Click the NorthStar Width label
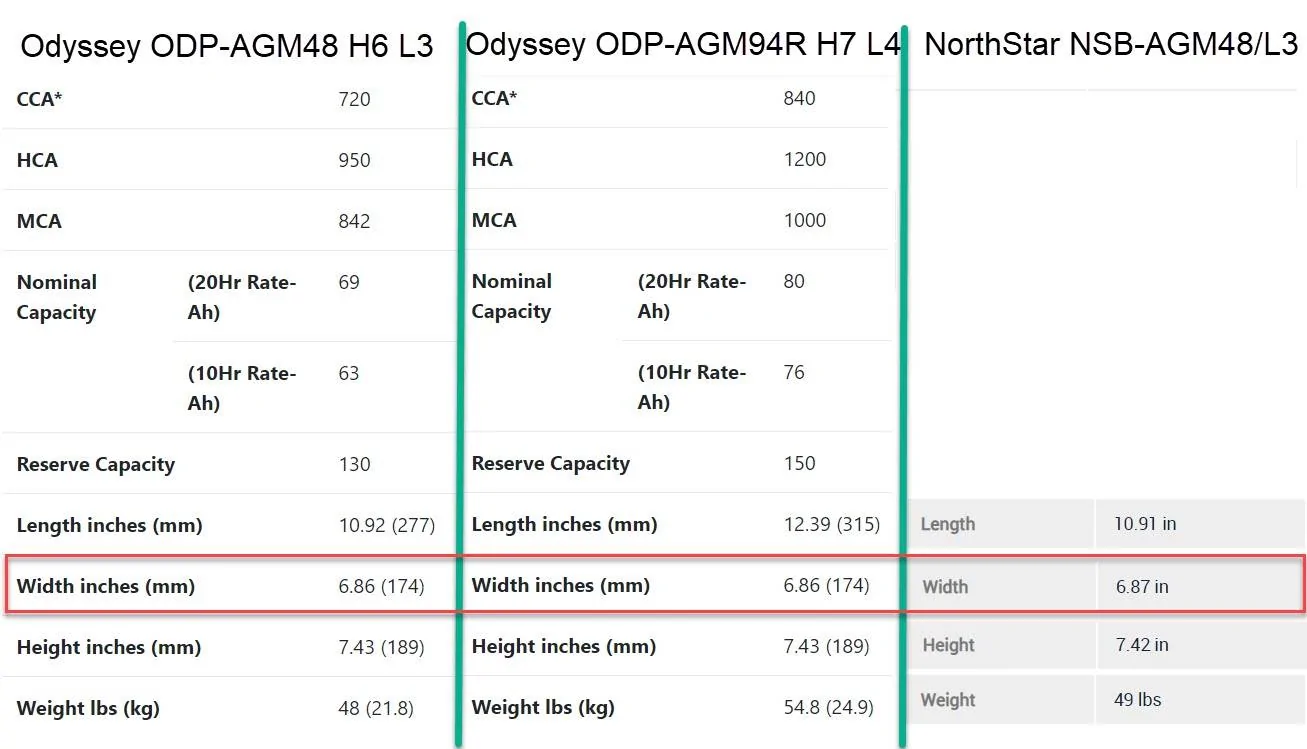The width and height of the screenshot is (1307, 749). coord(945,587)
